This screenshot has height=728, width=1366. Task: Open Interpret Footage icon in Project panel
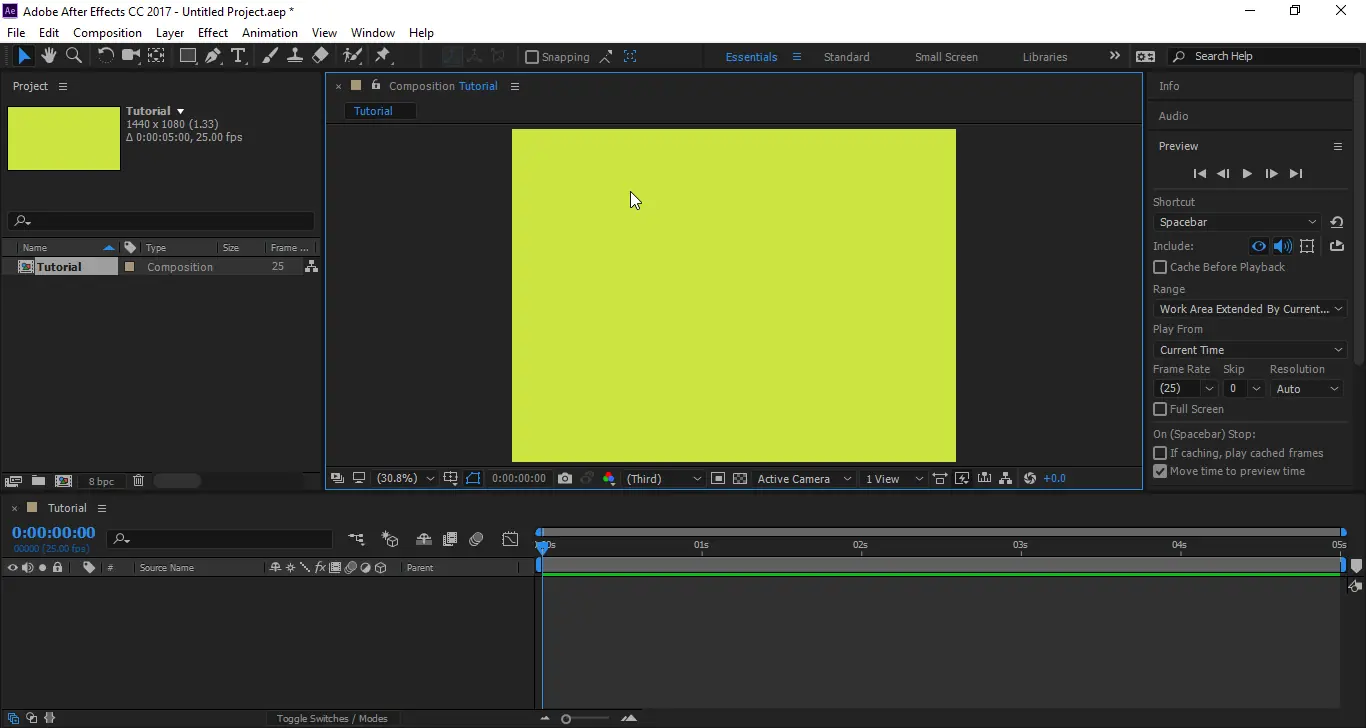pos(14,481)
